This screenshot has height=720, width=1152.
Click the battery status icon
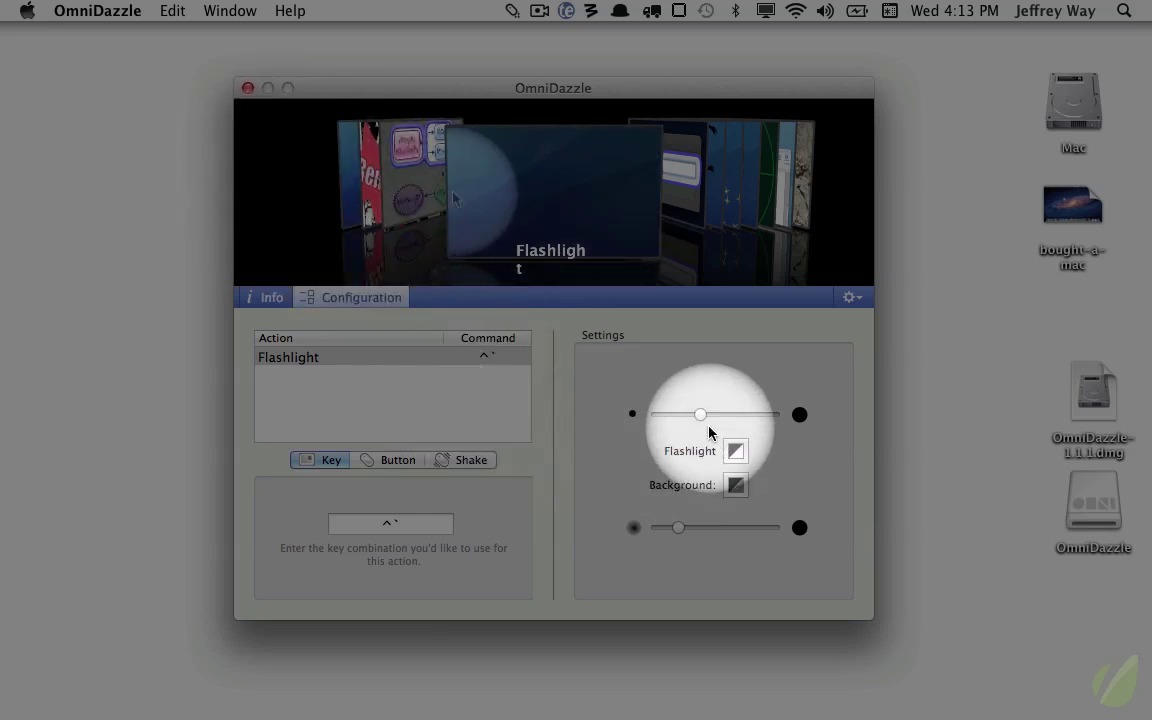[857, 11]
